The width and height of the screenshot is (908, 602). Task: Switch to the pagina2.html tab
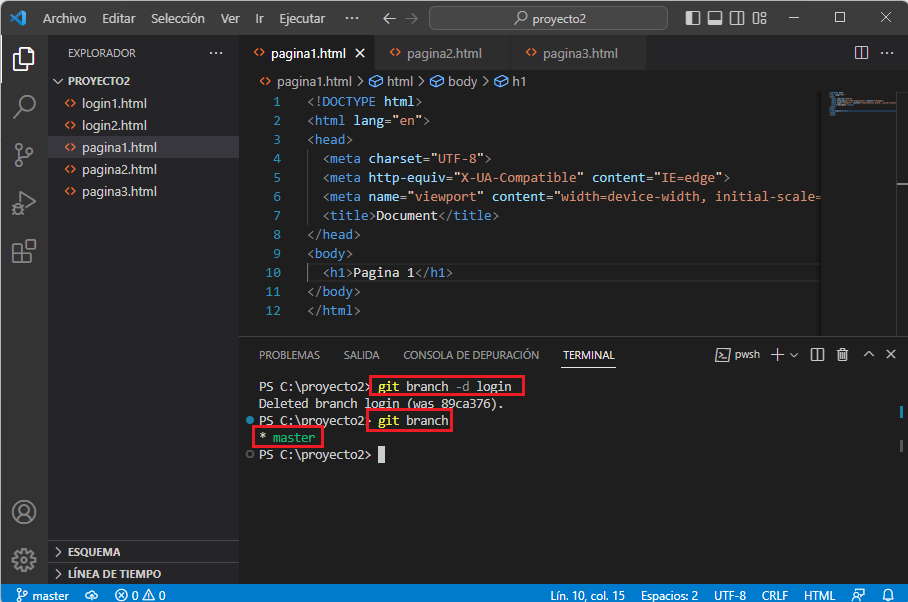(443, 53)
